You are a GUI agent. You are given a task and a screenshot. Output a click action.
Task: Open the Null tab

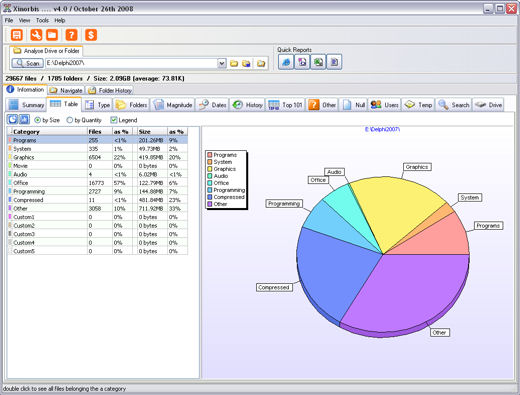tap(354, 105)
